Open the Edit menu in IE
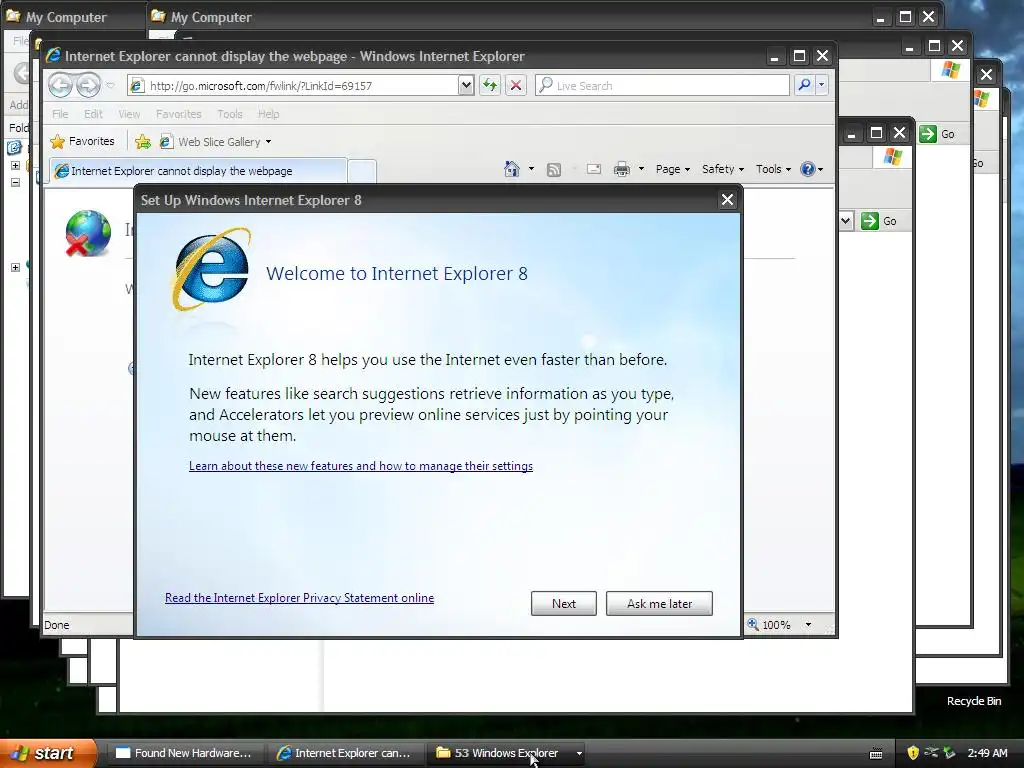The height and width of the screenshot is (768, 1024). 93,114
